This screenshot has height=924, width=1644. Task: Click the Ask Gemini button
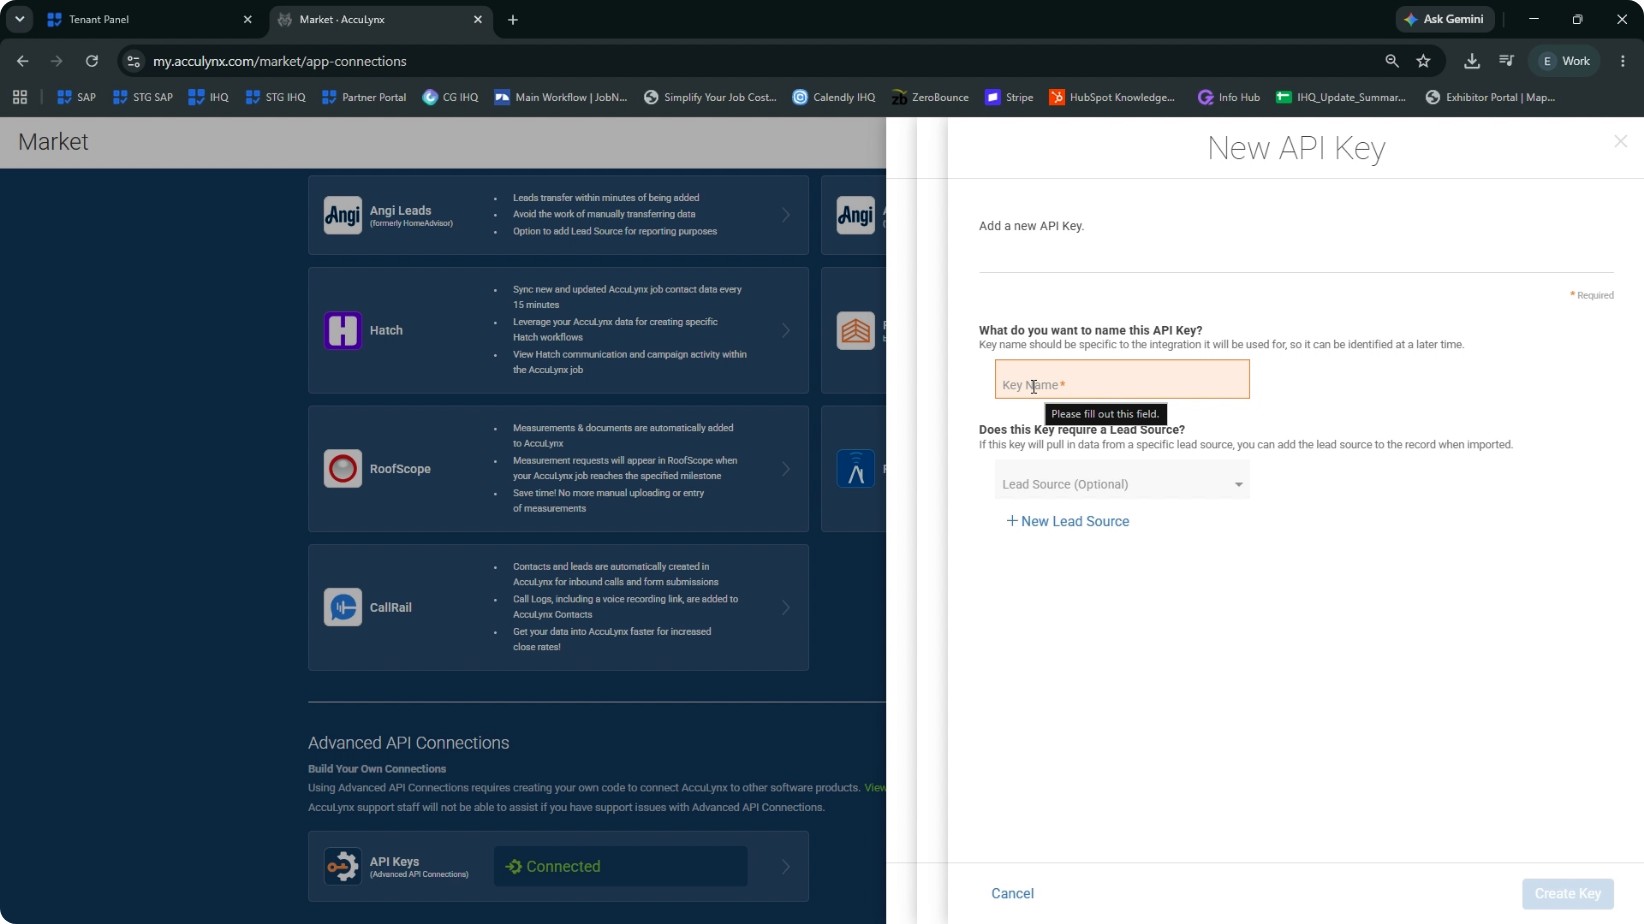[x=1444, y=19]
